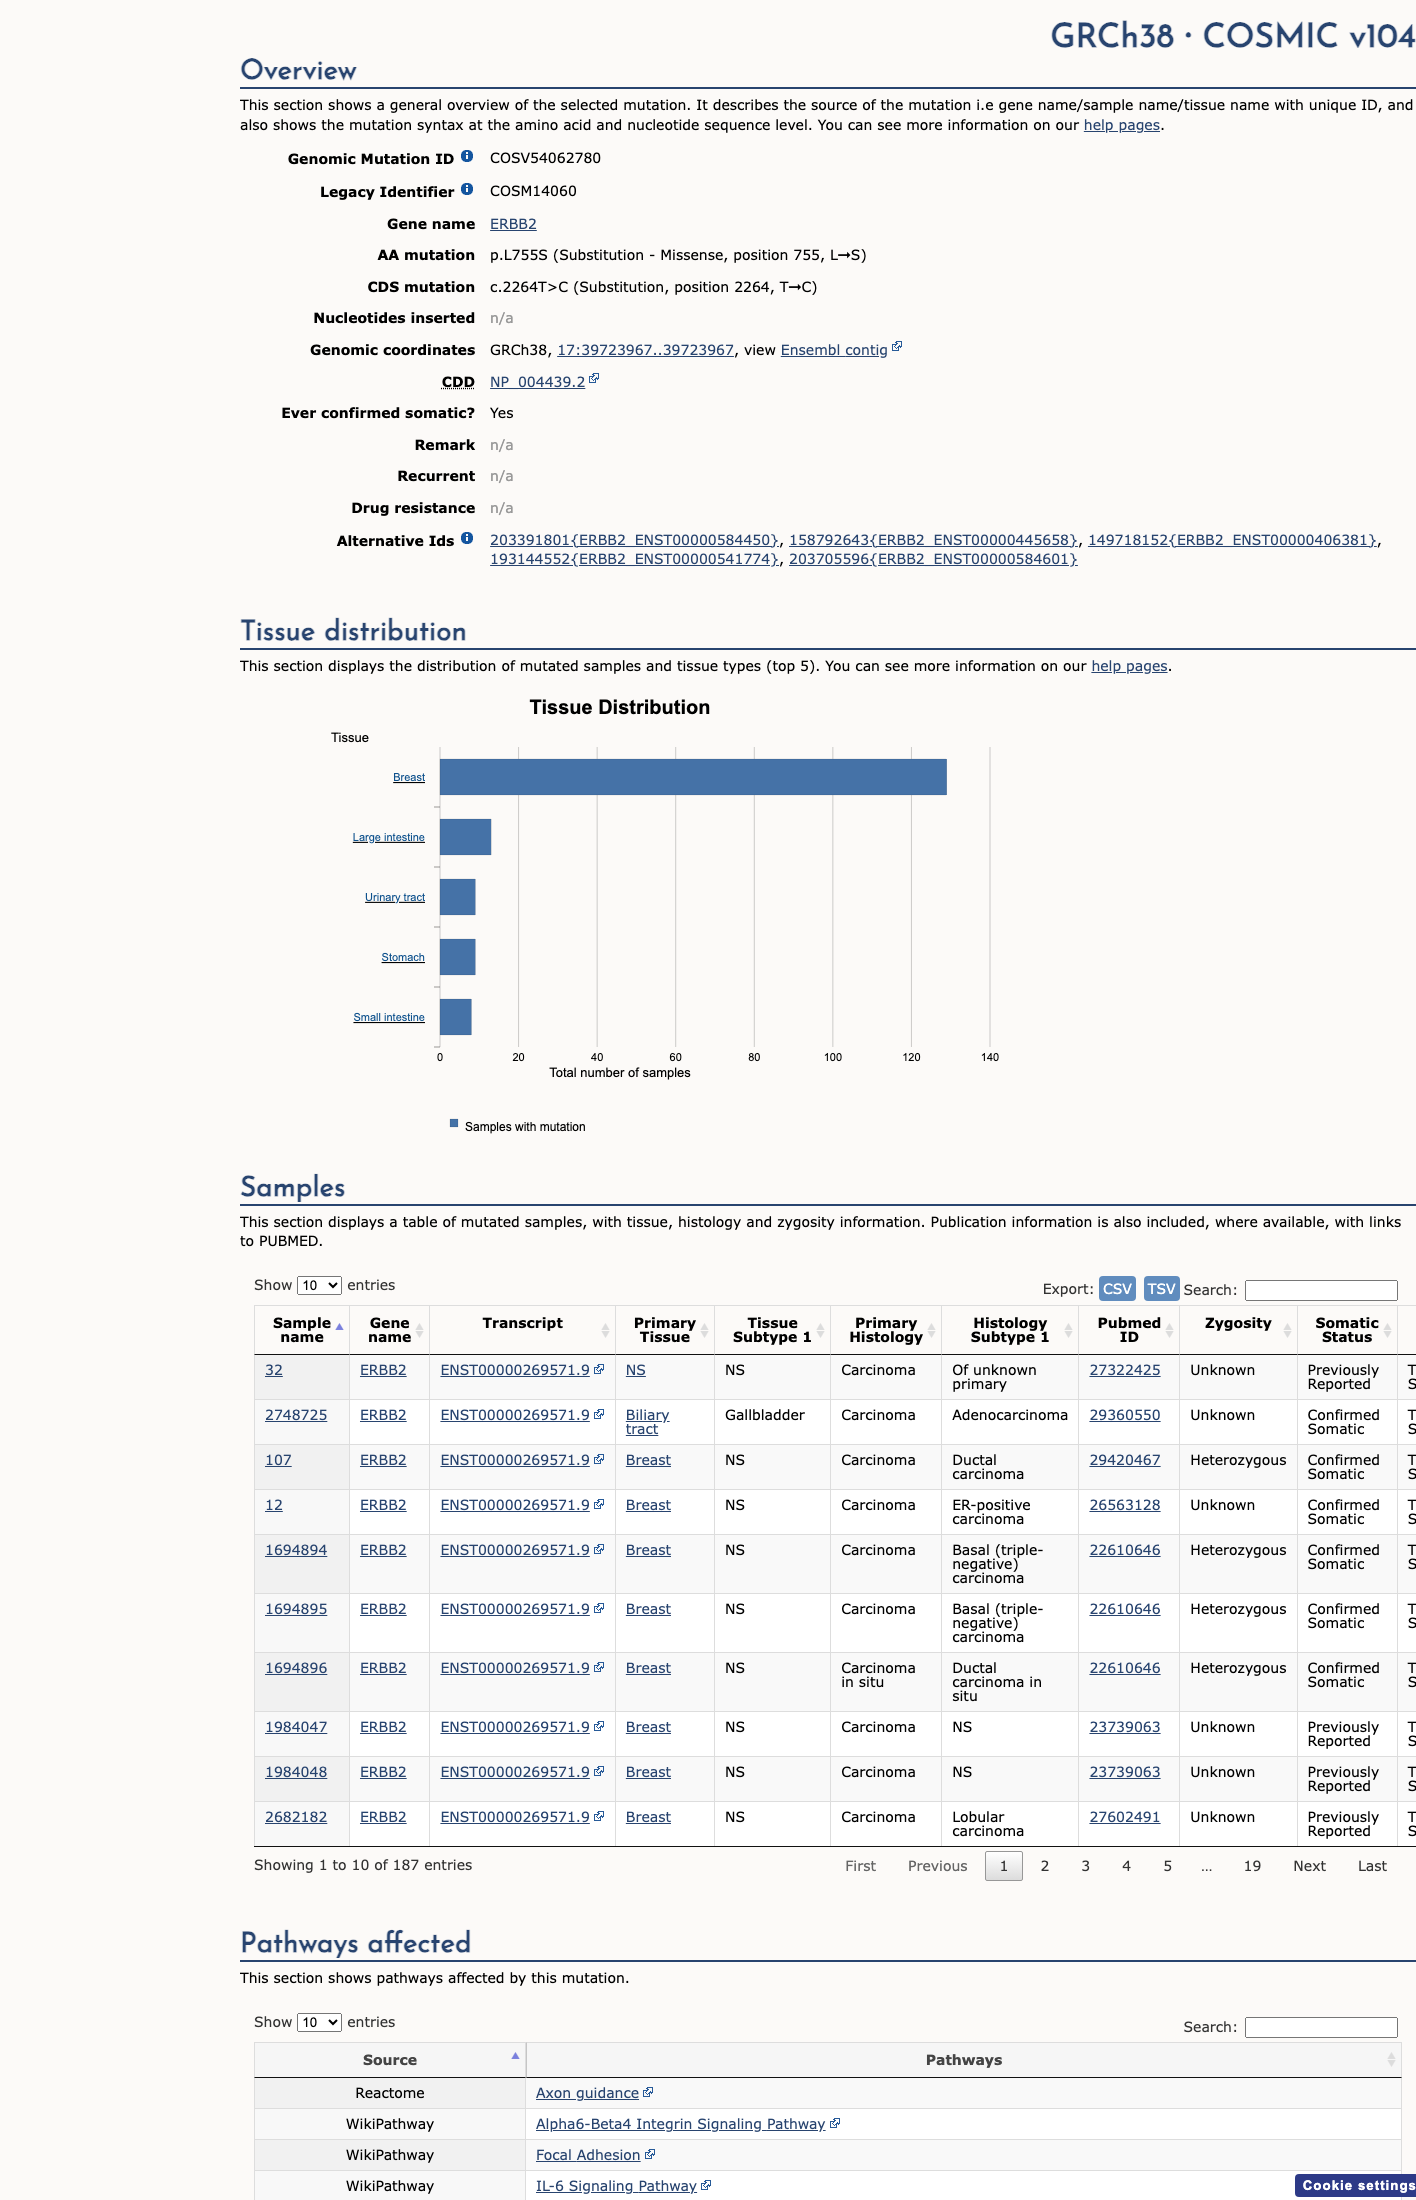The image size is (1416, 2200).
Task: Go to page 2 of samples
Action: (1045, 1866)
